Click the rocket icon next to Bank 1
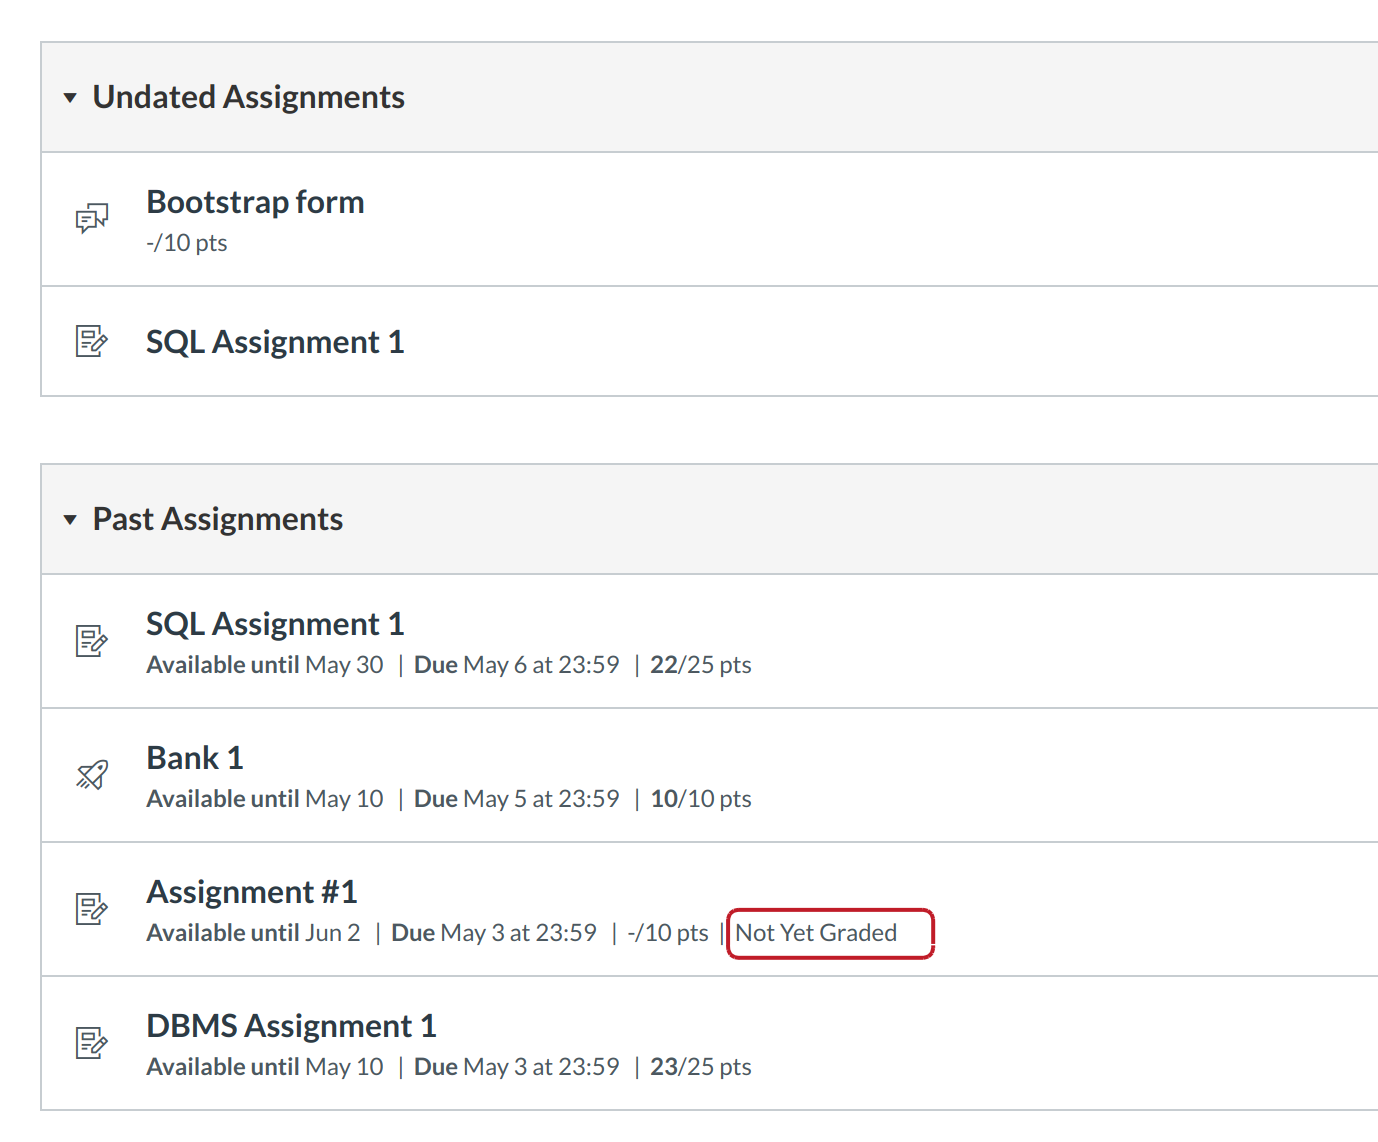 92,774
